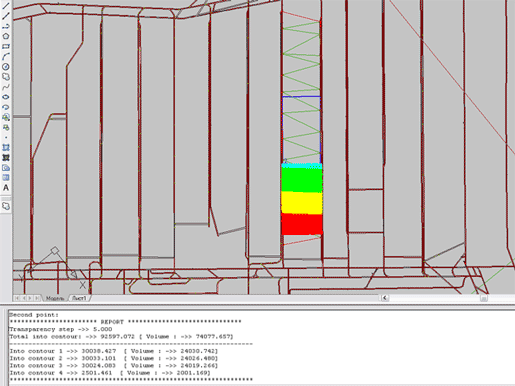Select the Polyline tool
The width and height of the screenshot is (515, 386).
[6, 26]
